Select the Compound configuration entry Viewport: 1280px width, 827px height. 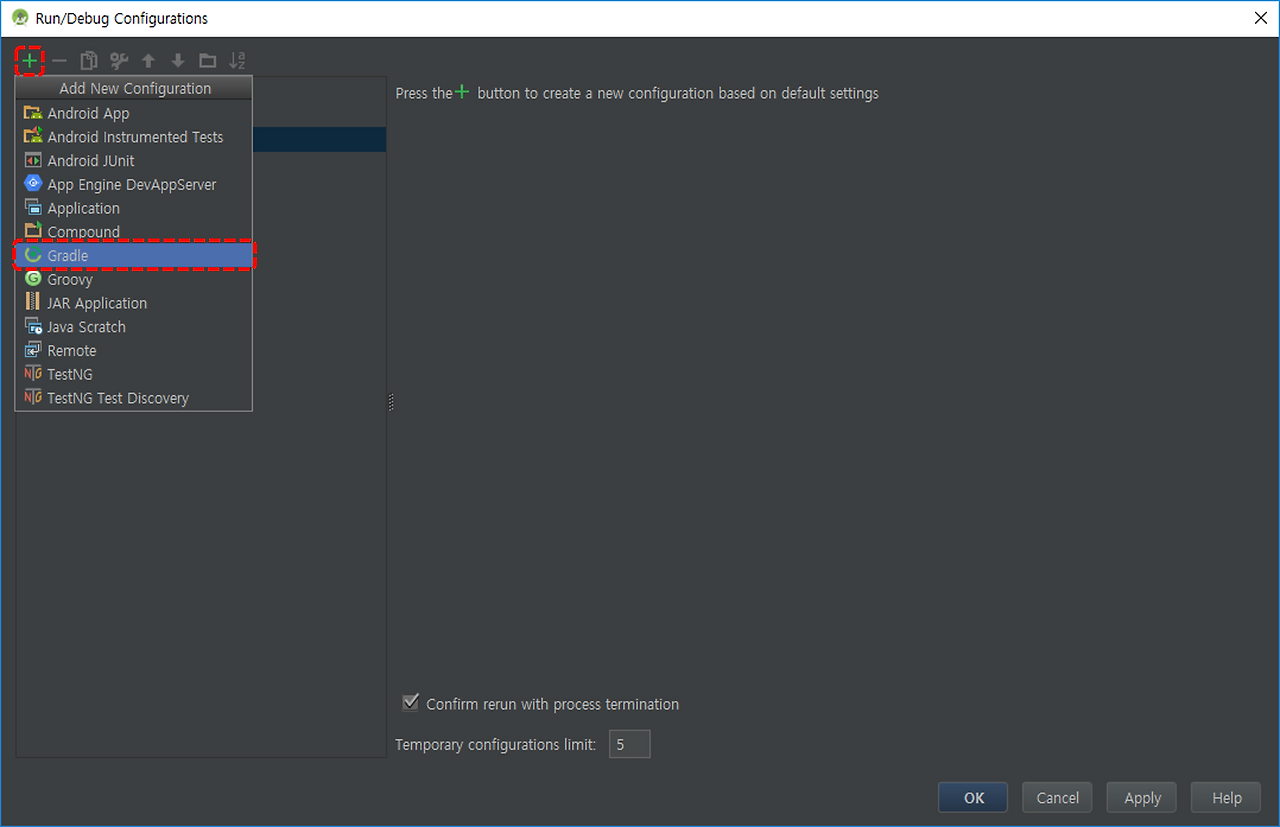coord(134,232)
